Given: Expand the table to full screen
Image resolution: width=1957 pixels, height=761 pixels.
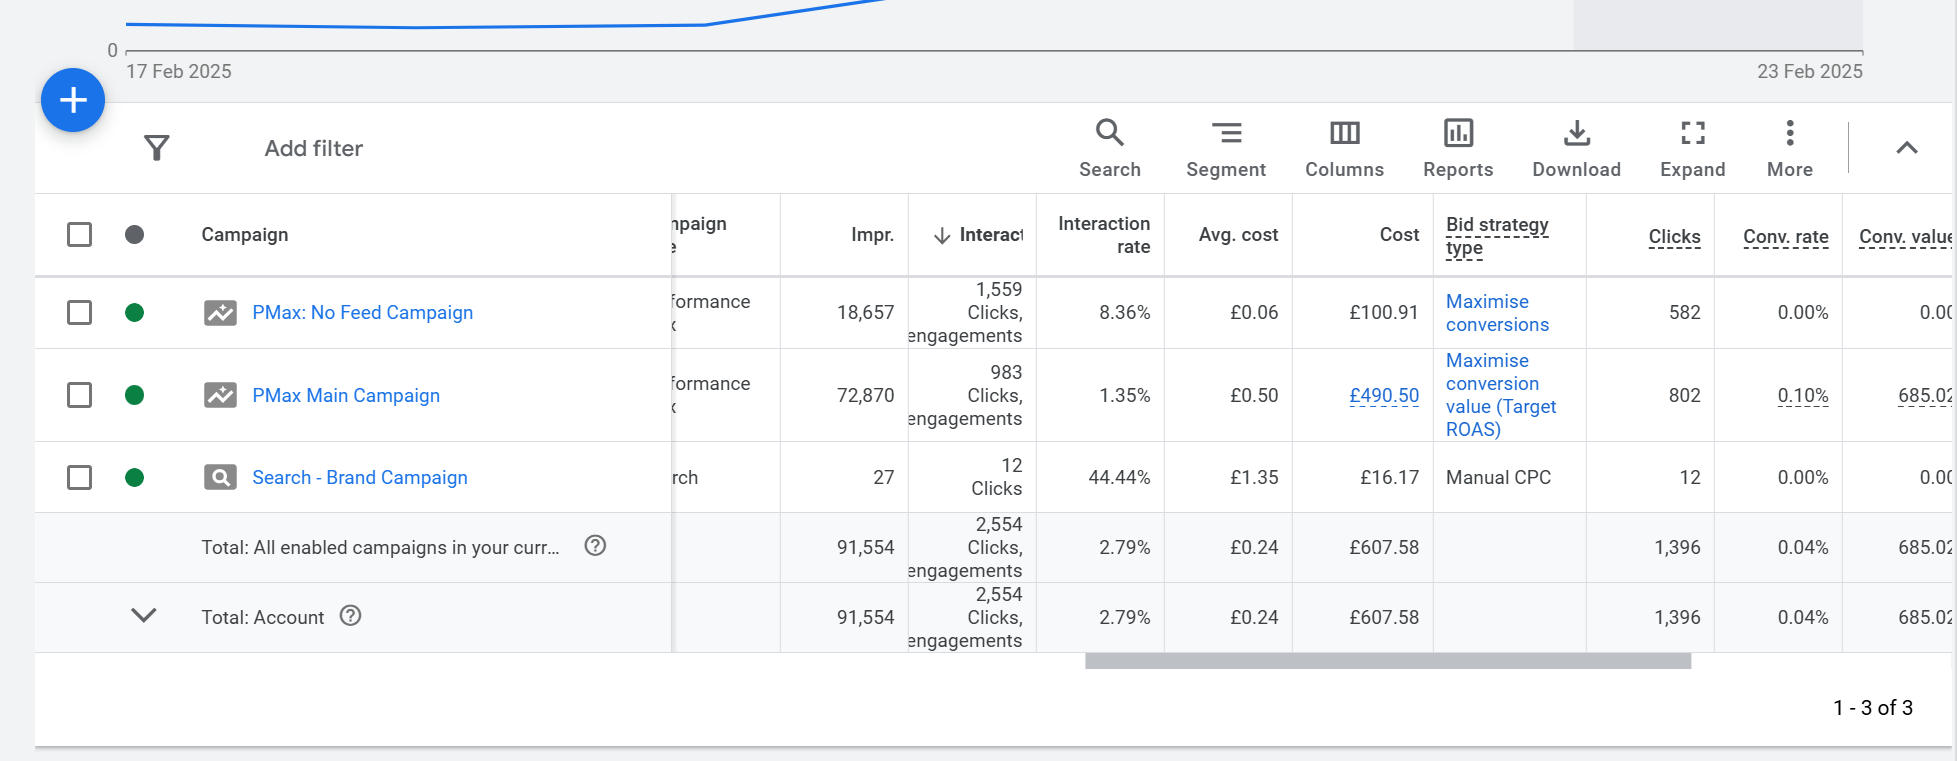Looking at the screenshot, I should [x=1692, y=148].
